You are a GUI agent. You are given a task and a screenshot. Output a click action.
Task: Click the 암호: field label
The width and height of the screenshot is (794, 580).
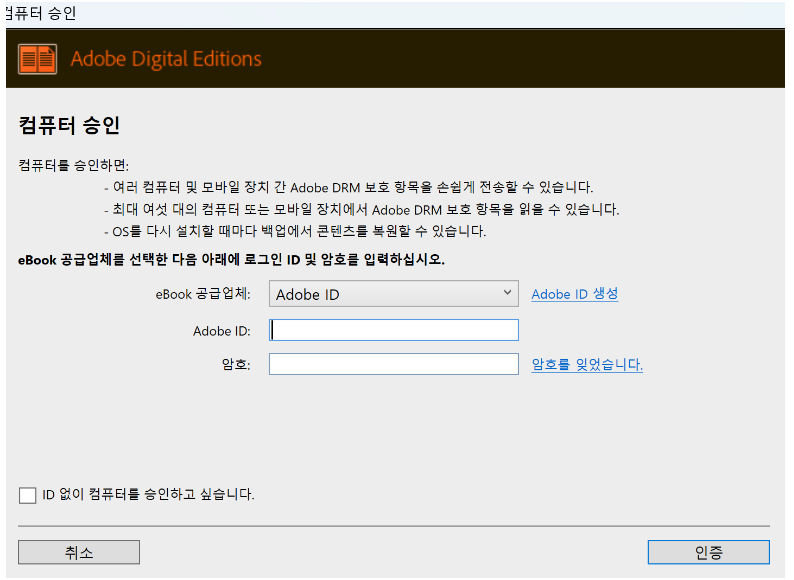[236, 364]
